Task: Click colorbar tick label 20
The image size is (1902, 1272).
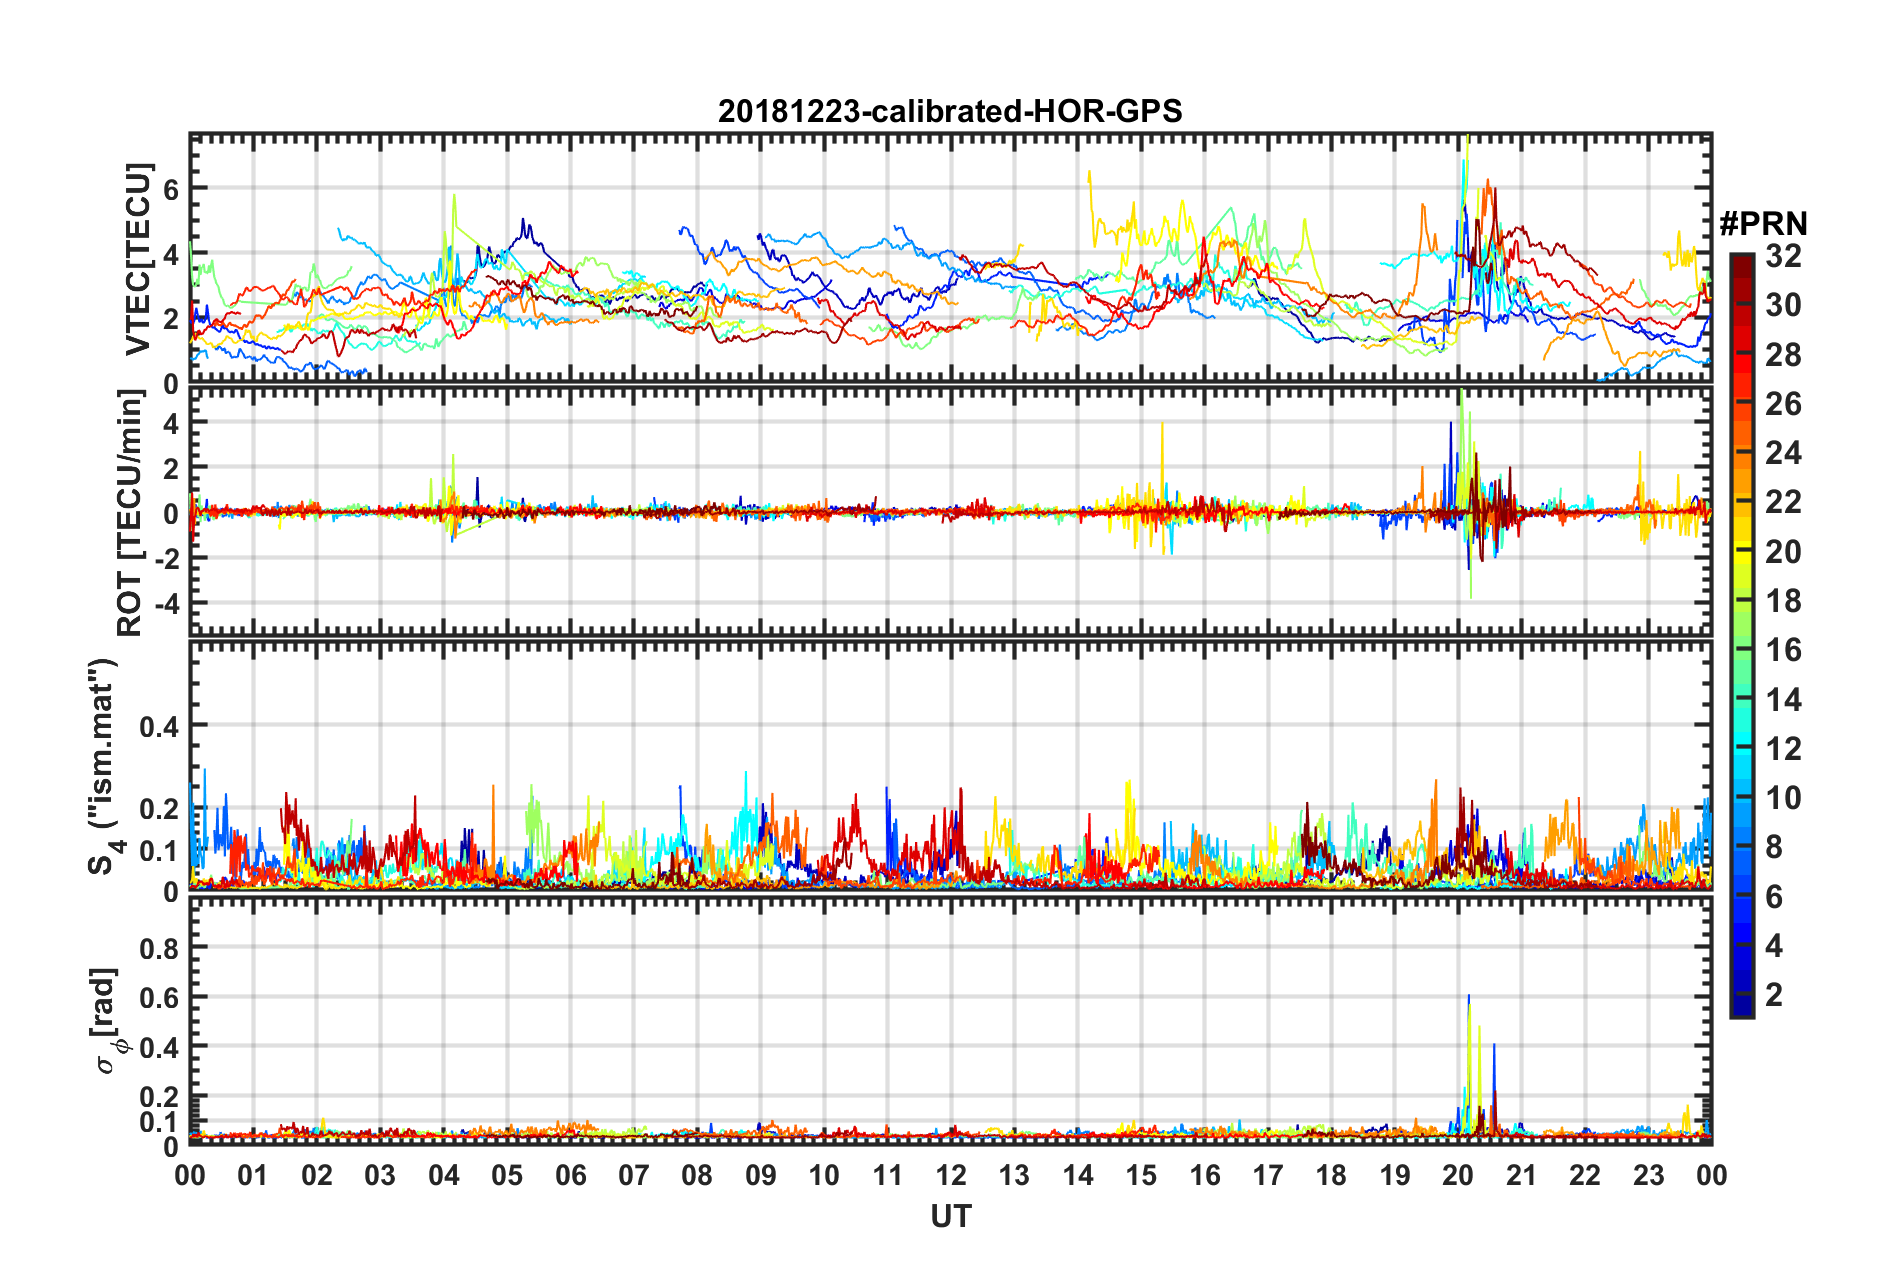Action: [x=1783, y=552]
